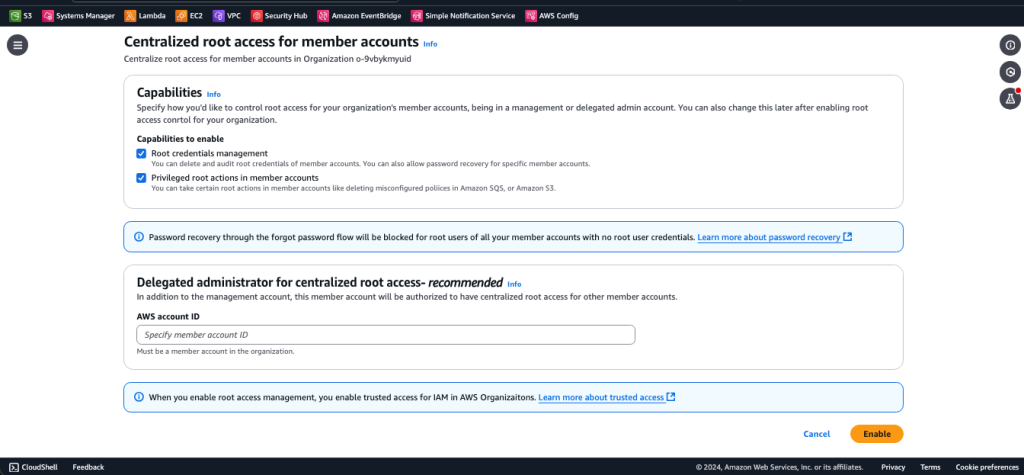
Task: Open the Privacy footer link
Action: click(x=893, y=467)
